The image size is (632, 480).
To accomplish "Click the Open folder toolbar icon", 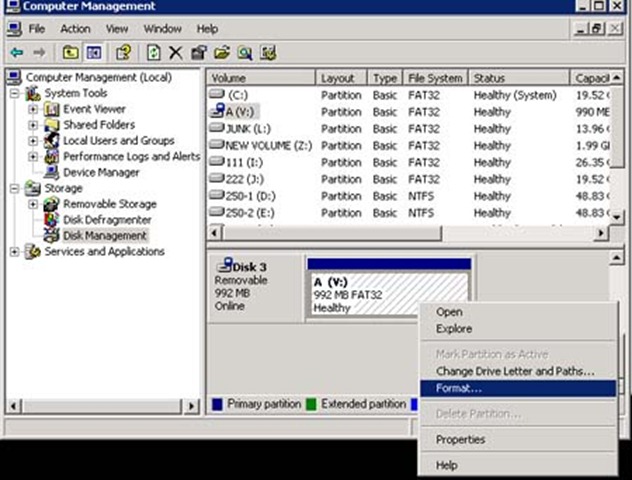I will [221, 53].
